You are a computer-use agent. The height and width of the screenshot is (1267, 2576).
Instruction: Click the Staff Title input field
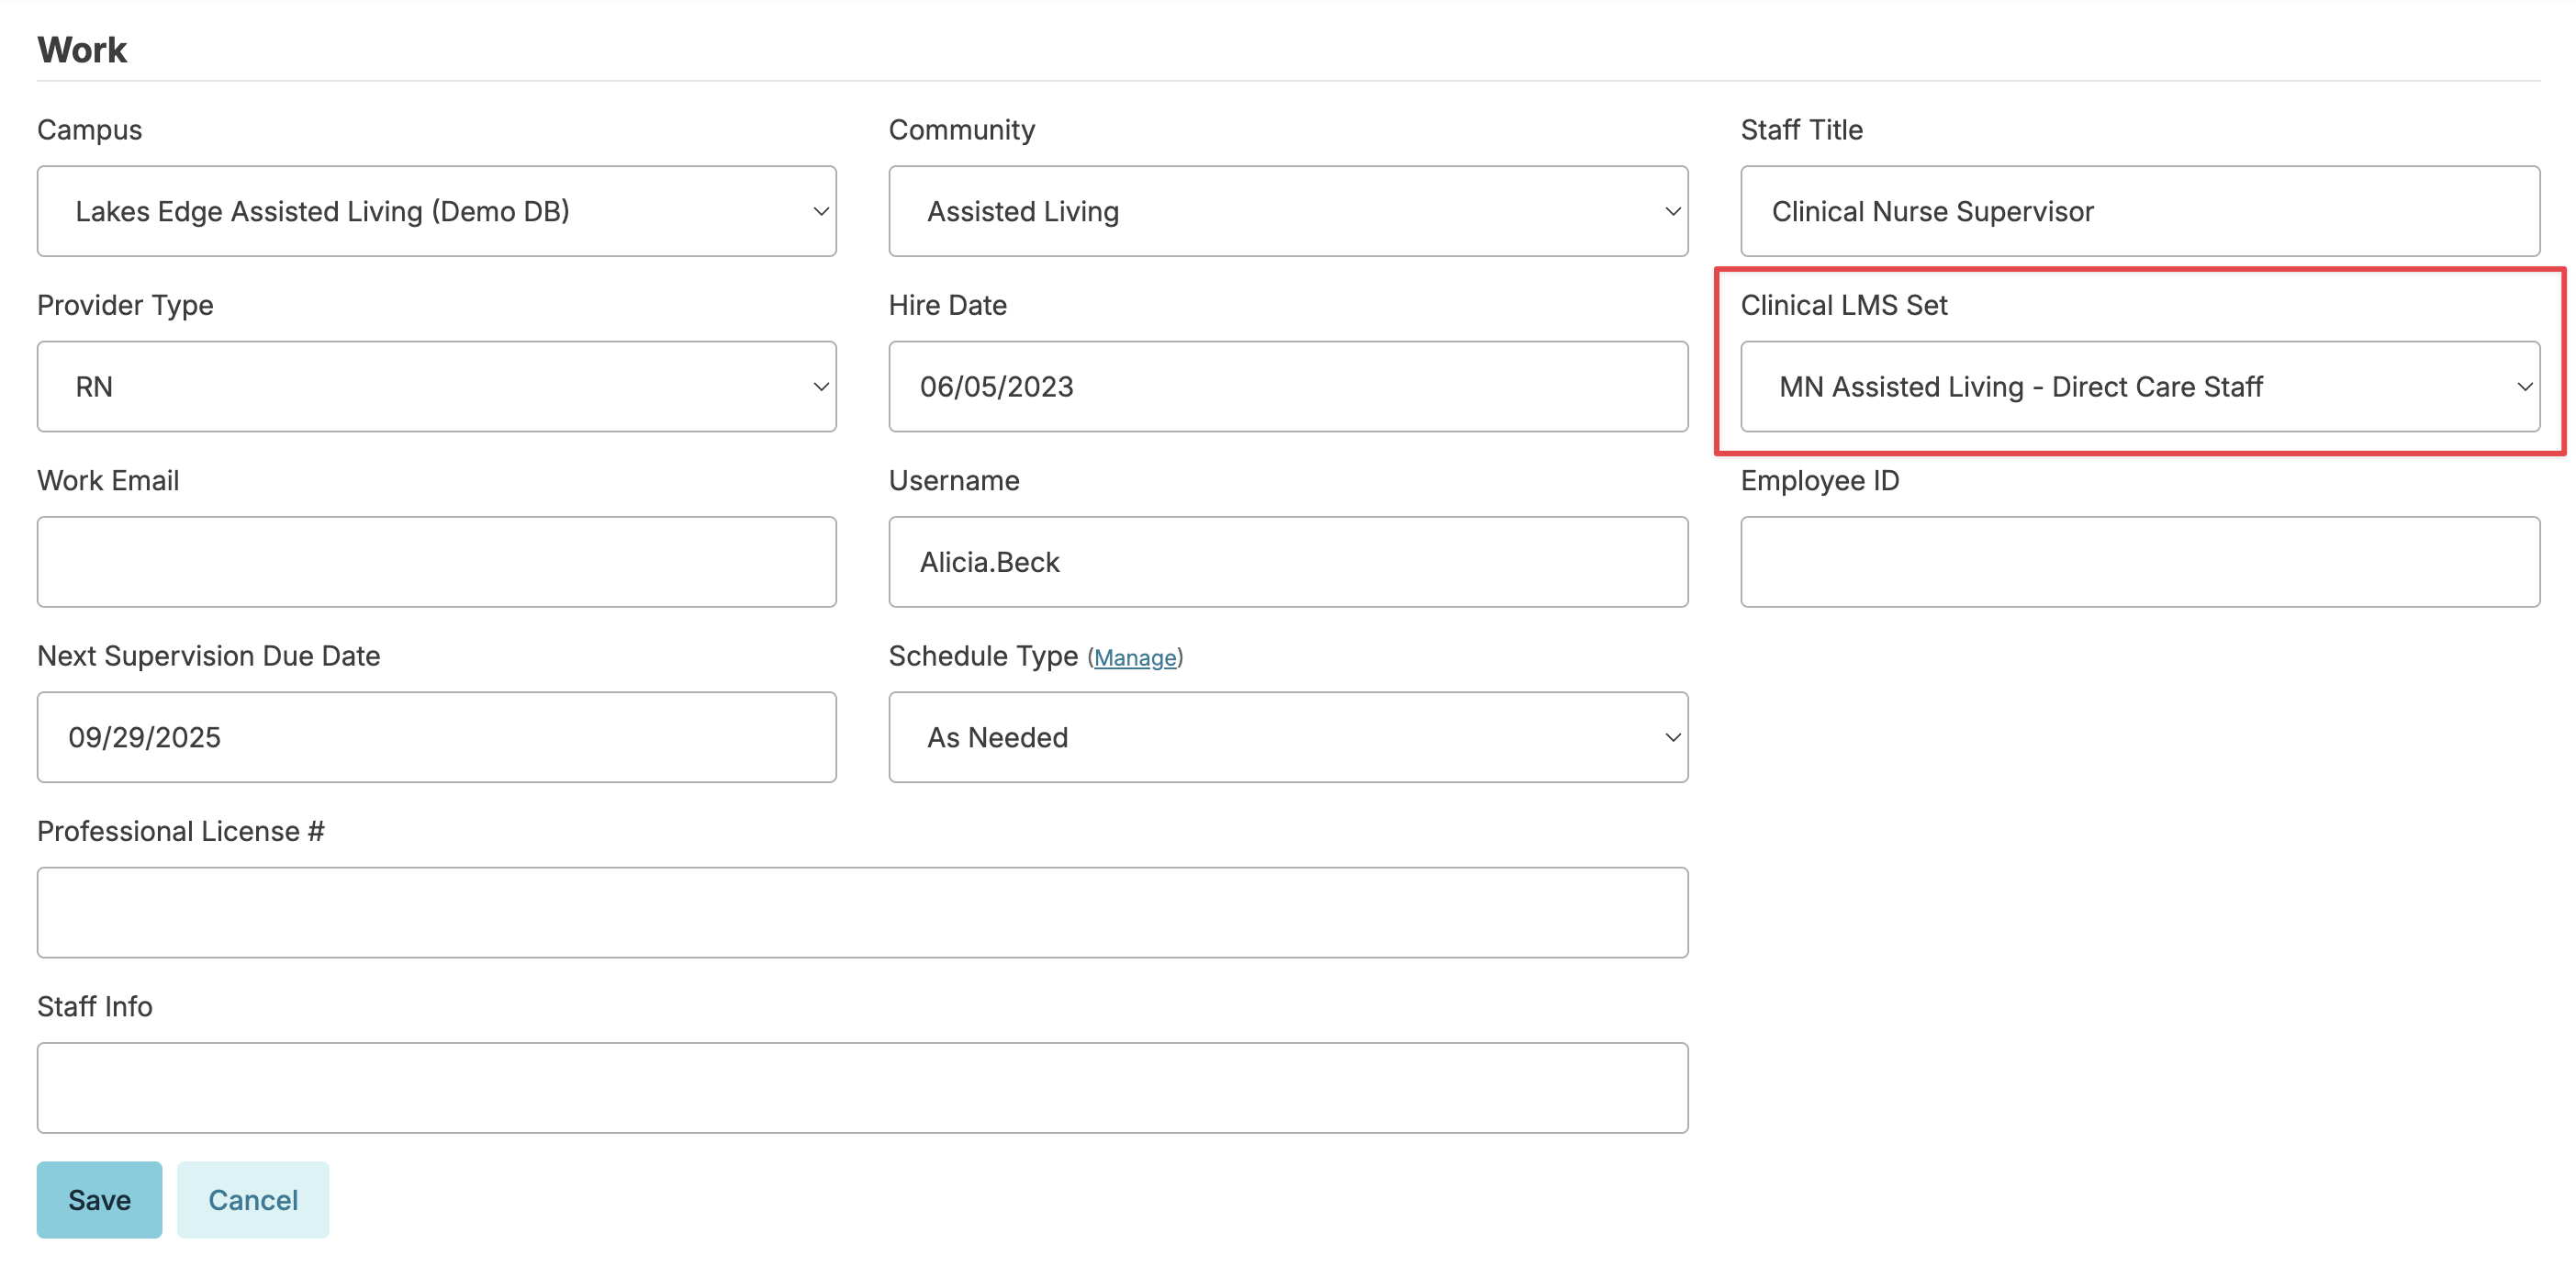click(x=2139, y=211)
